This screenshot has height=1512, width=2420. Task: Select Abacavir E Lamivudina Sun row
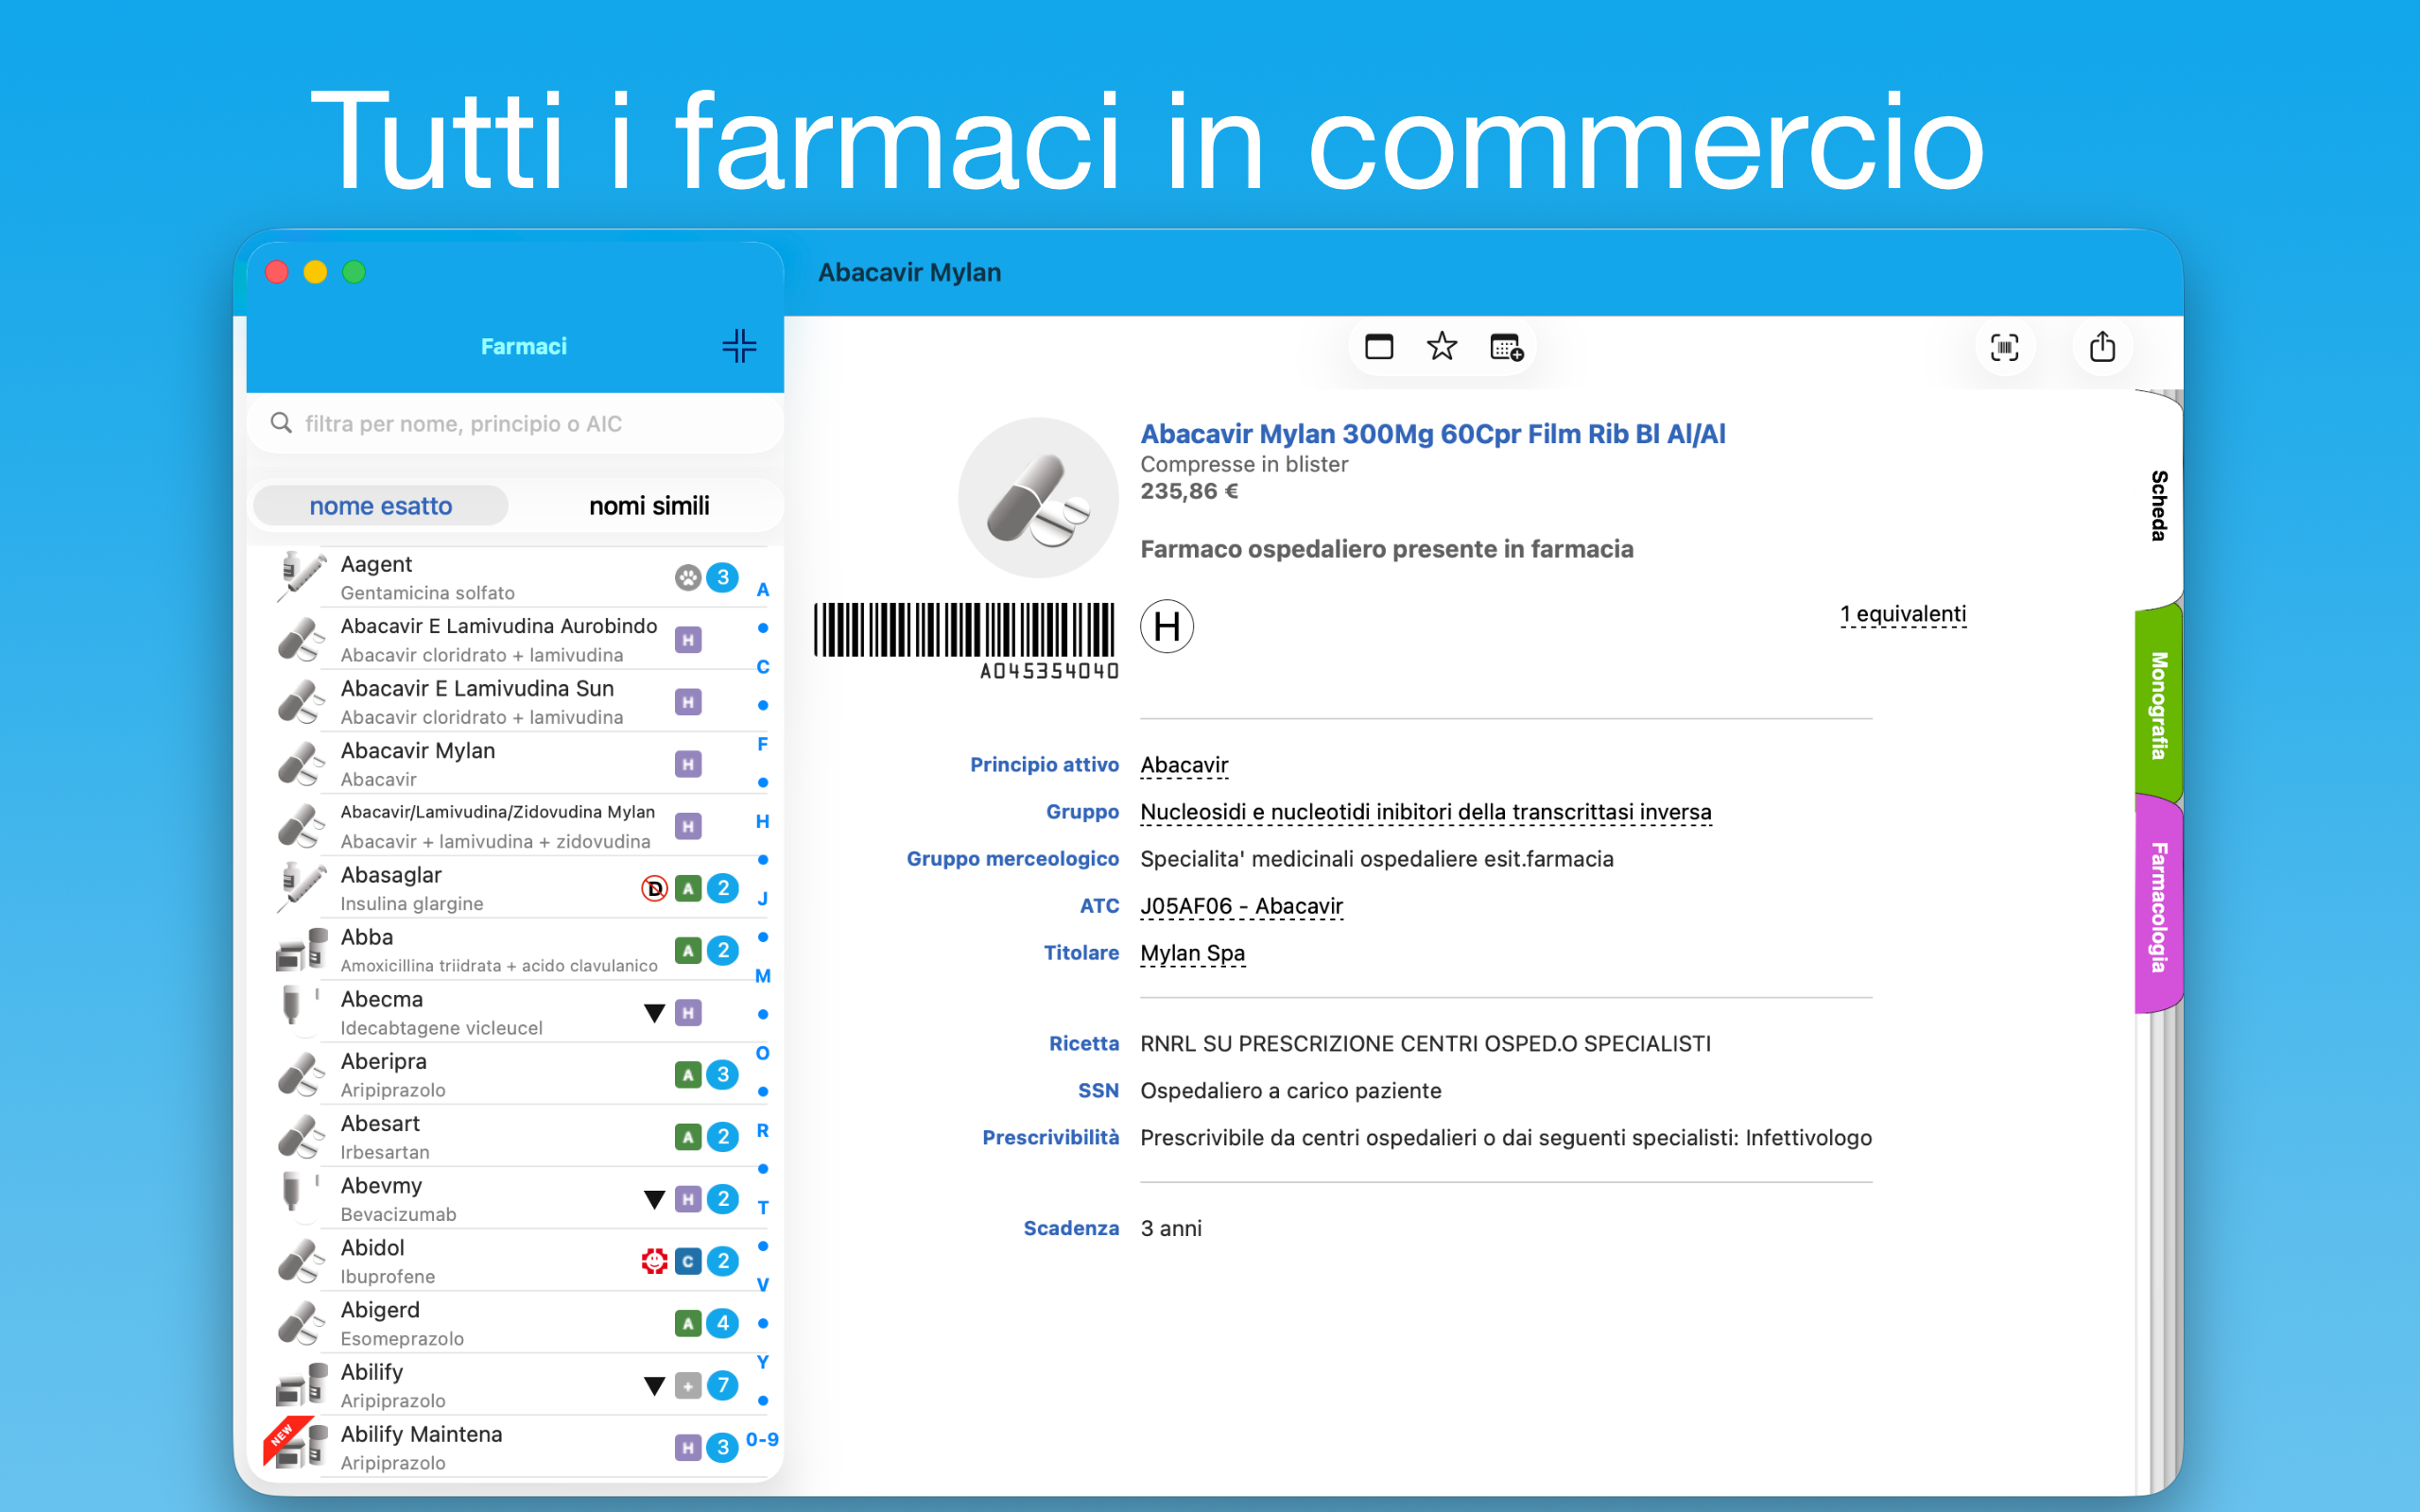(x=508, y=701)
